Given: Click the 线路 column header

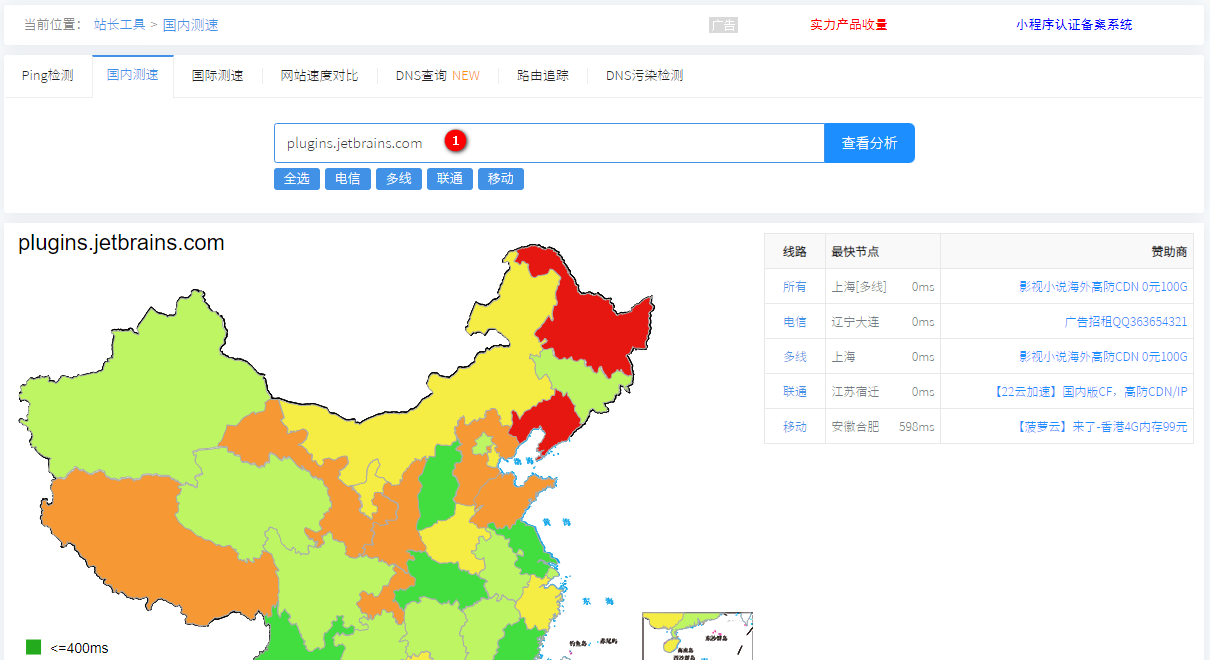Looking at the screenshot, I should click(x=795, y=252).
